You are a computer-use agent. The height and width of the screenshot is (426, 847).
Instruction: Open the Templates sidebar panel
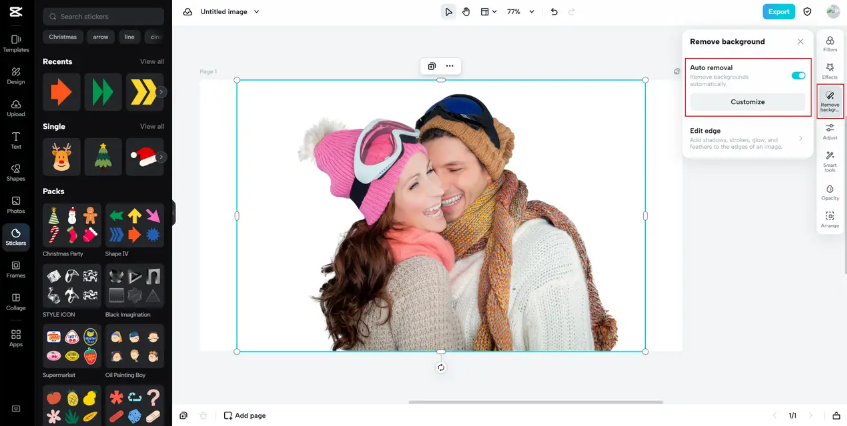16,43
